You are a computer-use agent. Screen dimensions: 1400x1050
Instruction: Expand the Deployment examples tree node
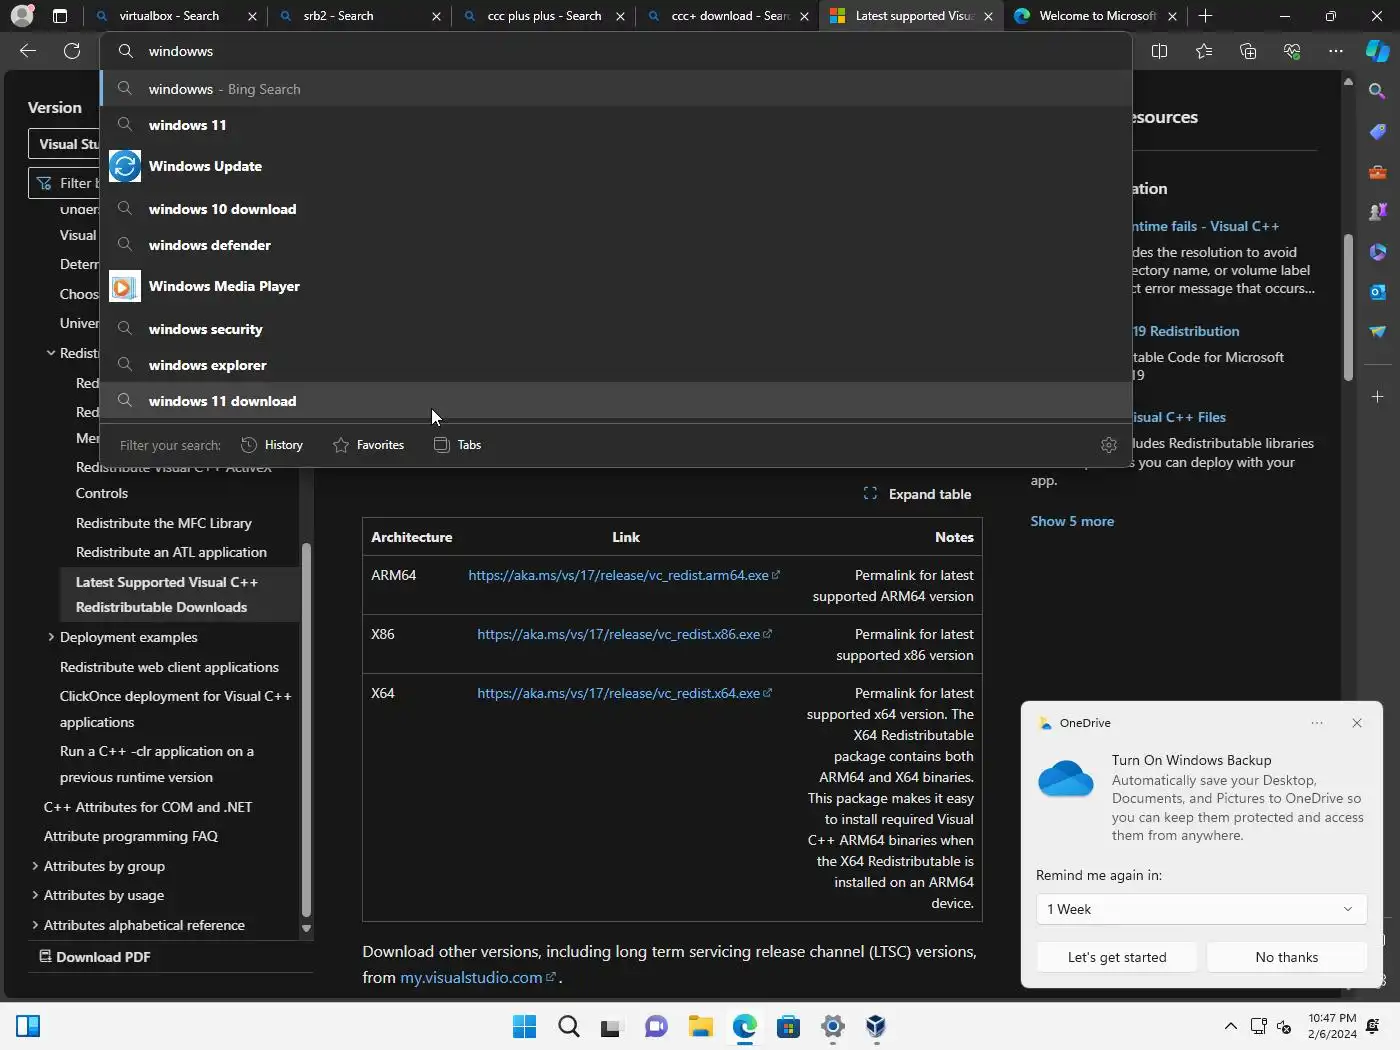pos(51,637)
